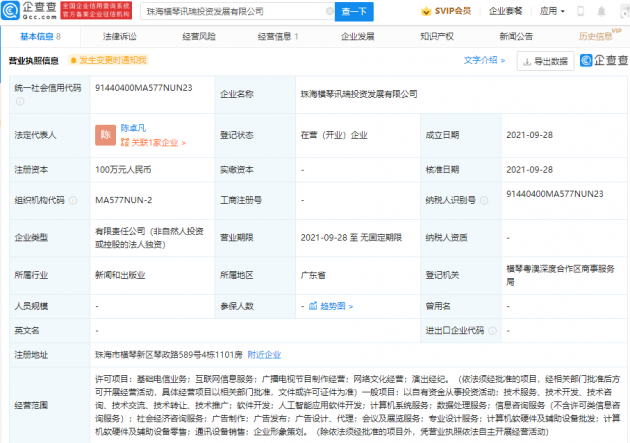This screenshot has height=443, width=630.
Task: Click info icon beside 进出口企业代码
Action: tap(492, 331)
